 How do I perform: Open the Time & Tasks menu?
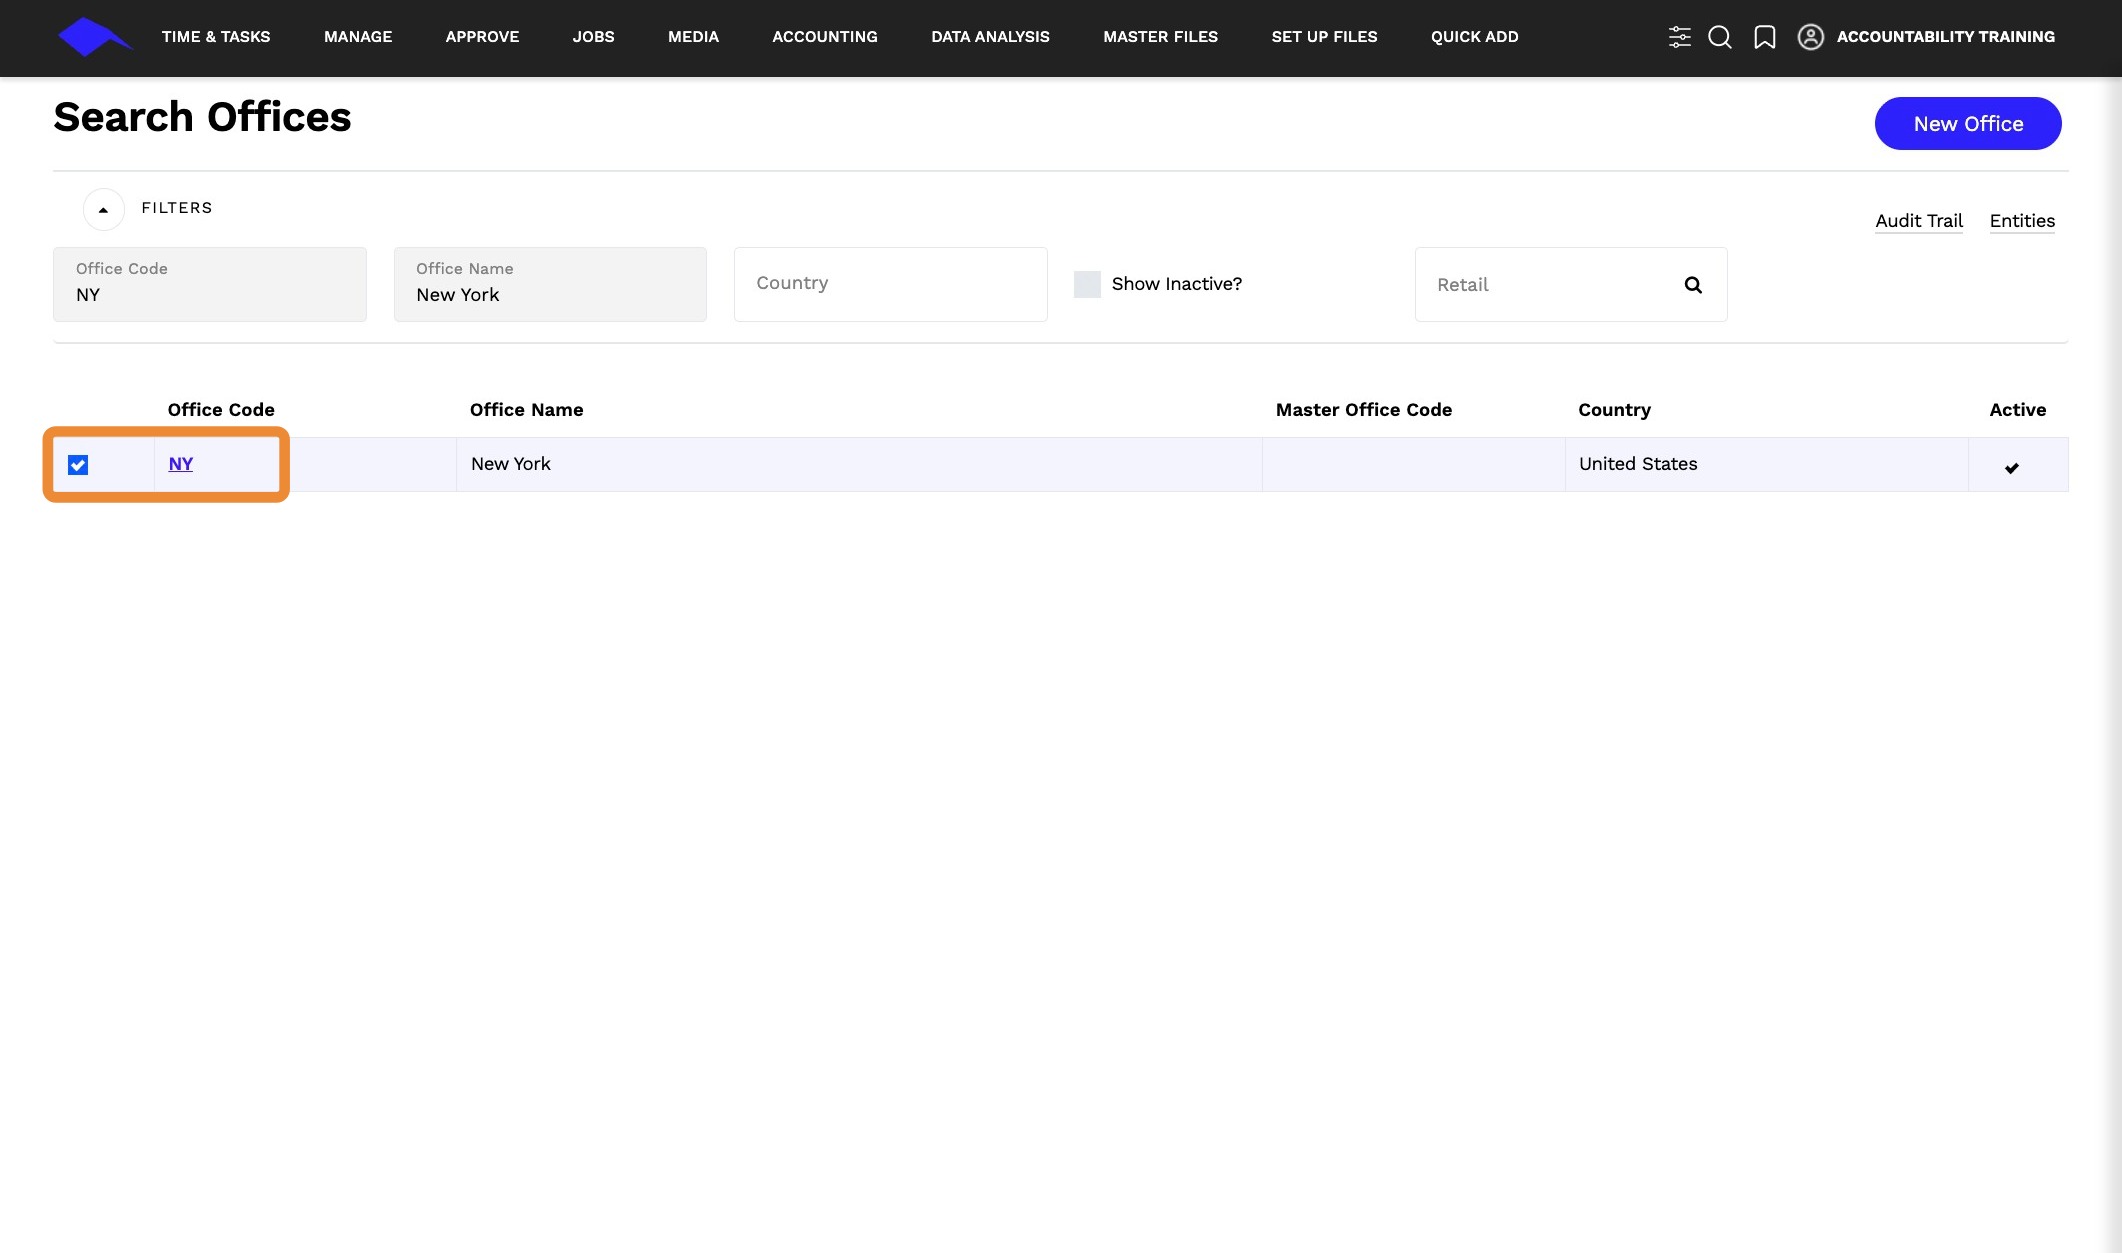[216, 37]
